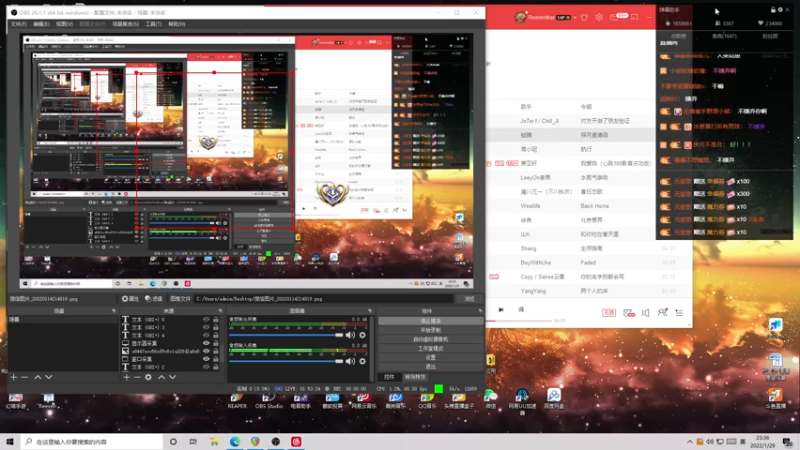
Task: Adjust desktop audio volume slider in mixer
Action: click(286, 335)
